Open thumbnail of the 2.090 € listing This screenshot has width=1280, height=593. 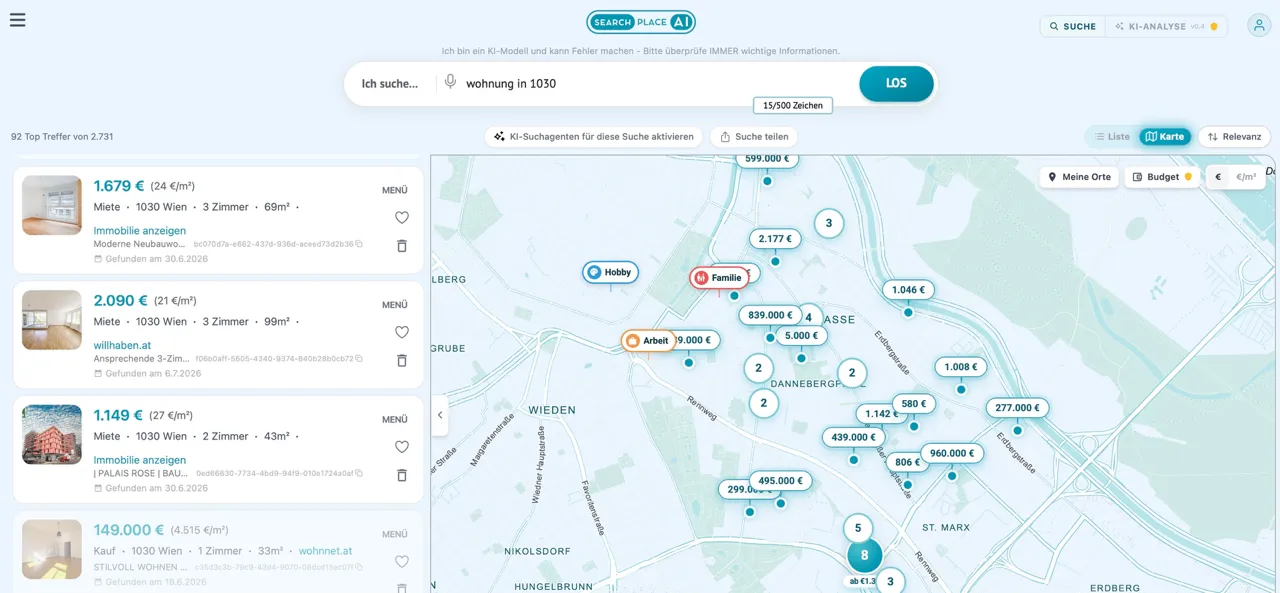pos(52,320)
